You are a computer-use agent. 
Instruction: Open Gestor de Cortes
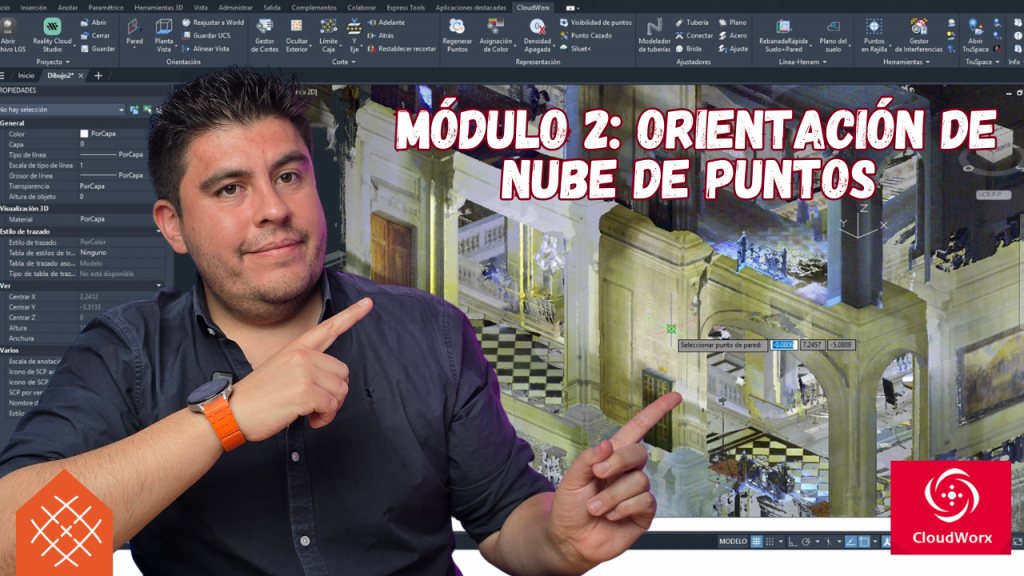pyautogui.click(x=264, y=35)
